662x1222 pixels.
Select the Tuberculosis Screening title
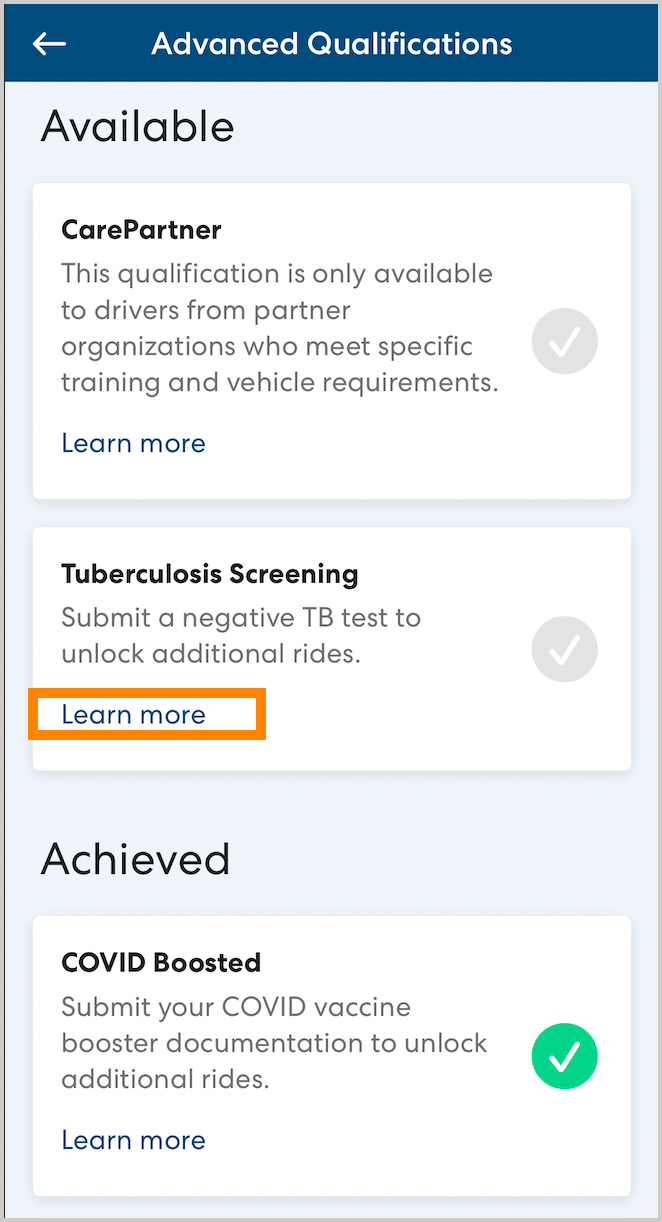coord(209,574)
